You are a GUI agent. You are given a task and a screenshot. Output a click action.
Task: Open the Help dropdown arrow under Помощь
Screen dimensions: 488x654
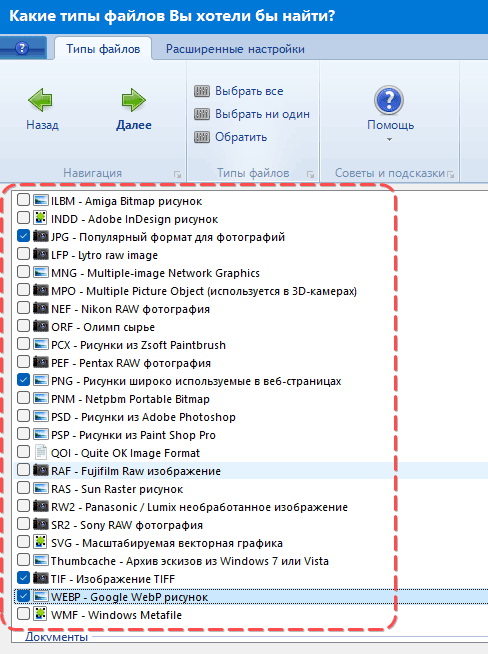[x=389, y=139]
